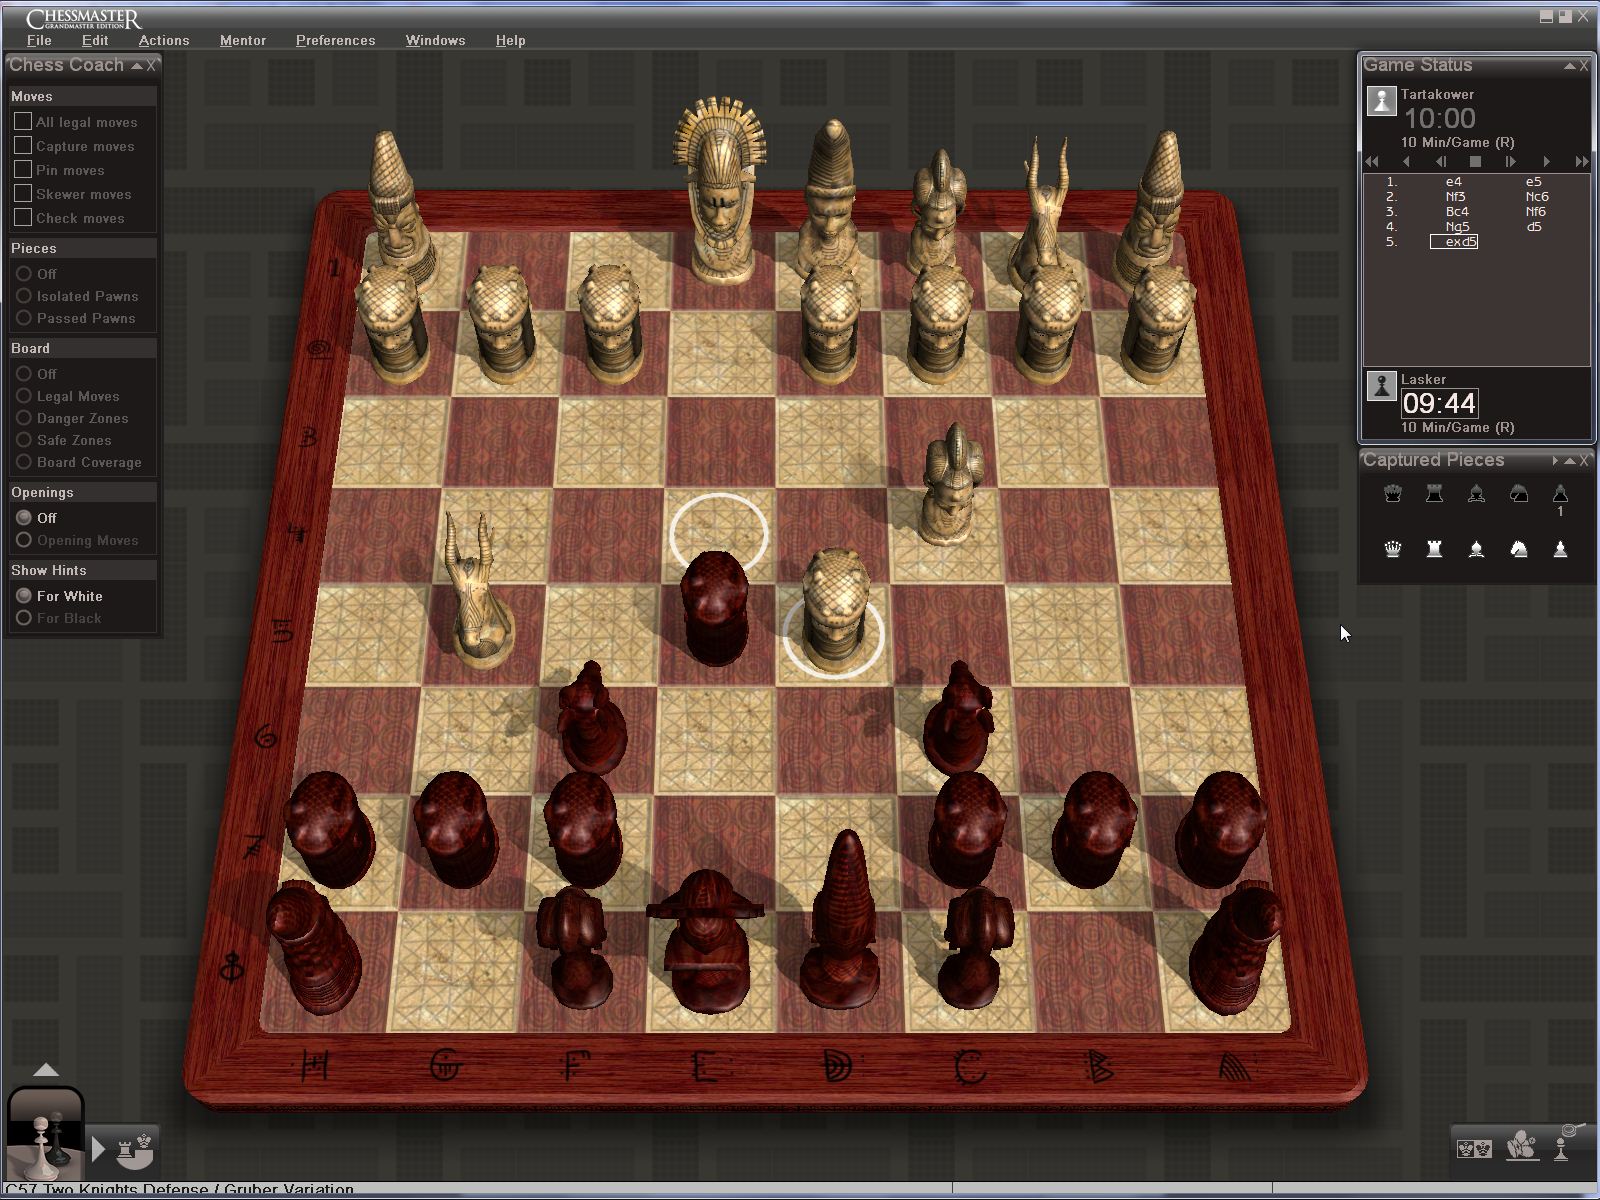The height and width of the screenshot is (1200, 1600).
Task: Enable the Capture moves checkbox
Action: (x=23, y=145)
